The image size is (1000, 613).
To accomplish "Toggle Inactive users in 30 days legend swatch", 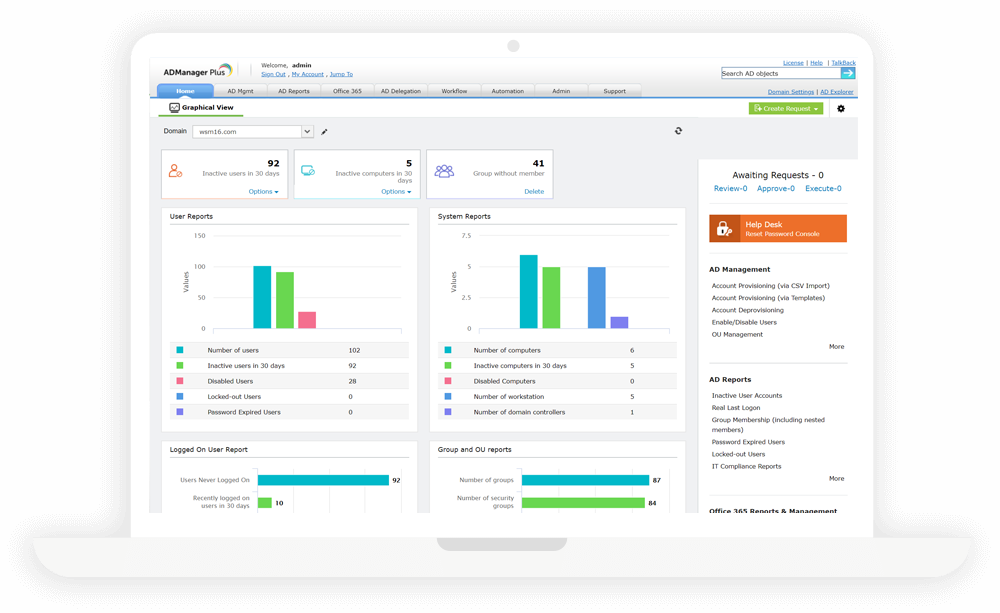I will pos(180,366).
